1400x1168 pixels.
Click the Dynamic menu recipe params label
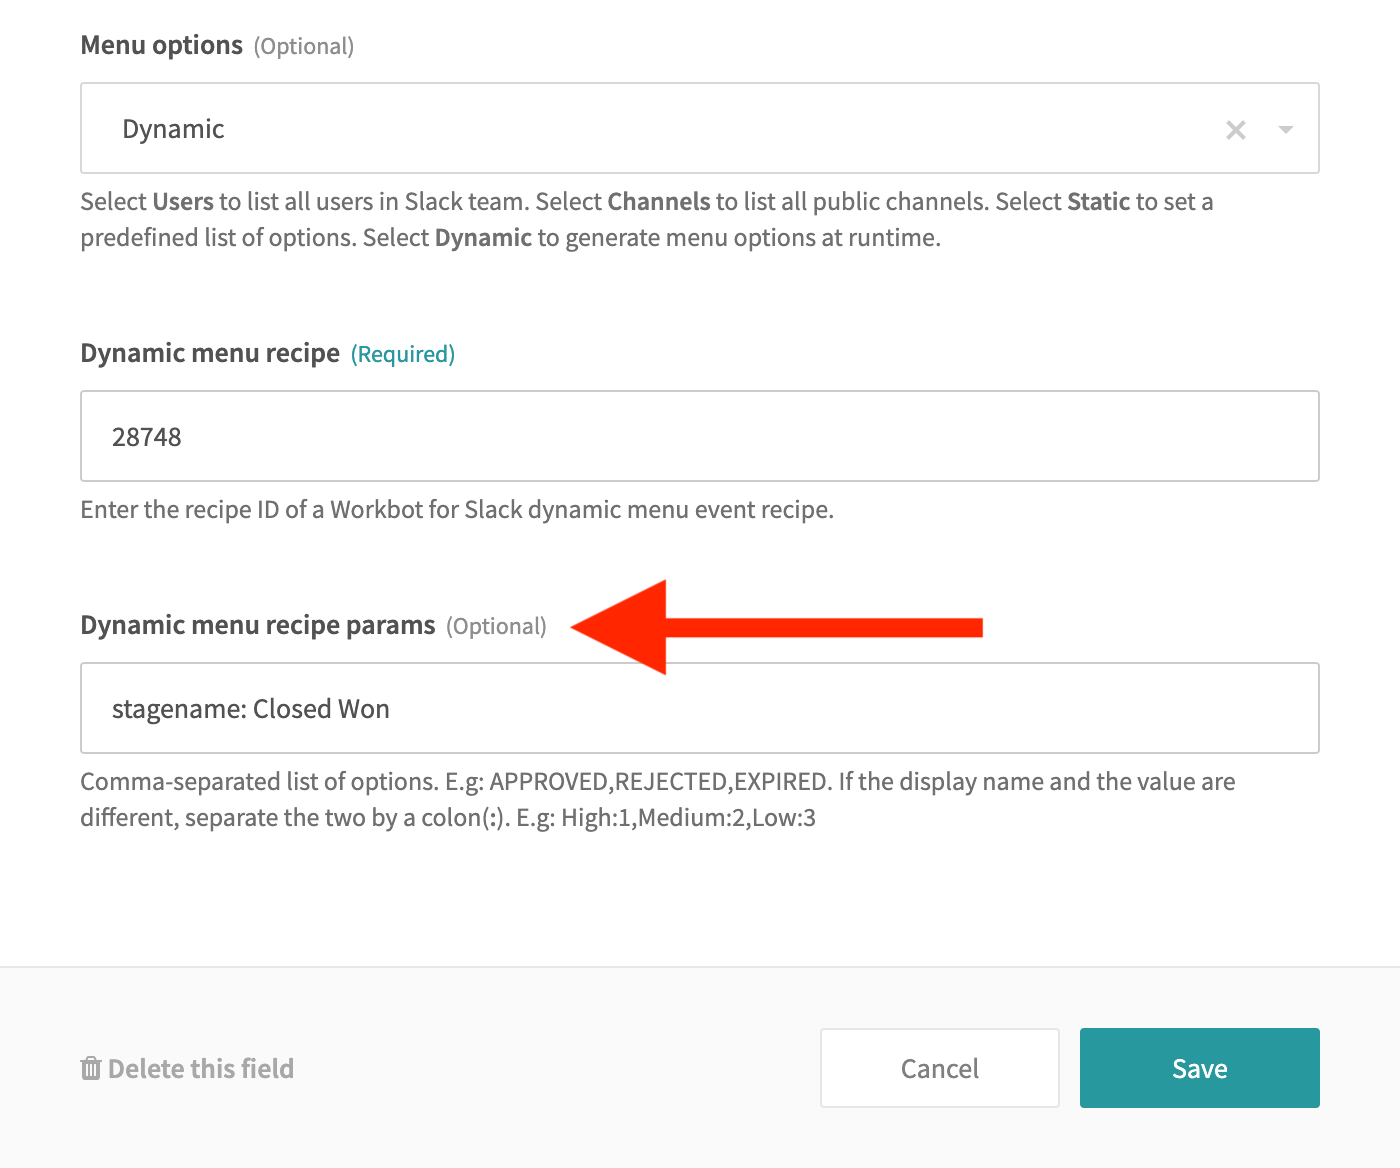(x=257, y=624)
